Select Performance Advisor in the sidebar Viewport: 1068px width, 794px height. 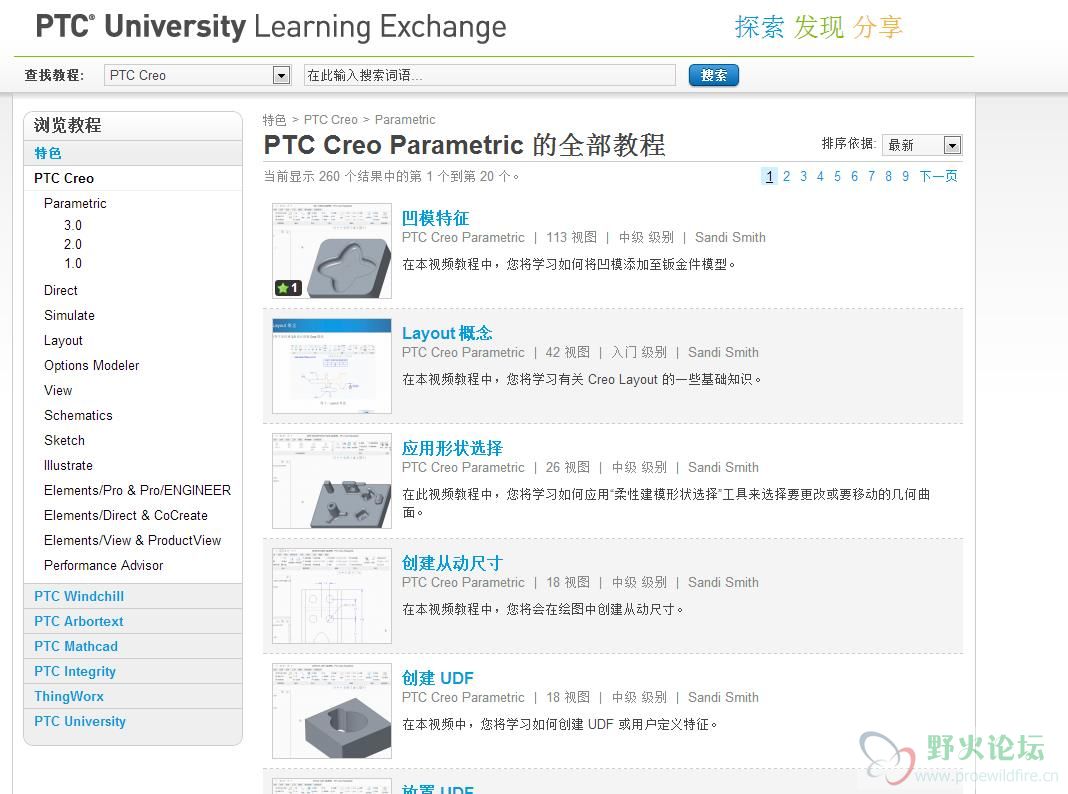tap(104, 566)
